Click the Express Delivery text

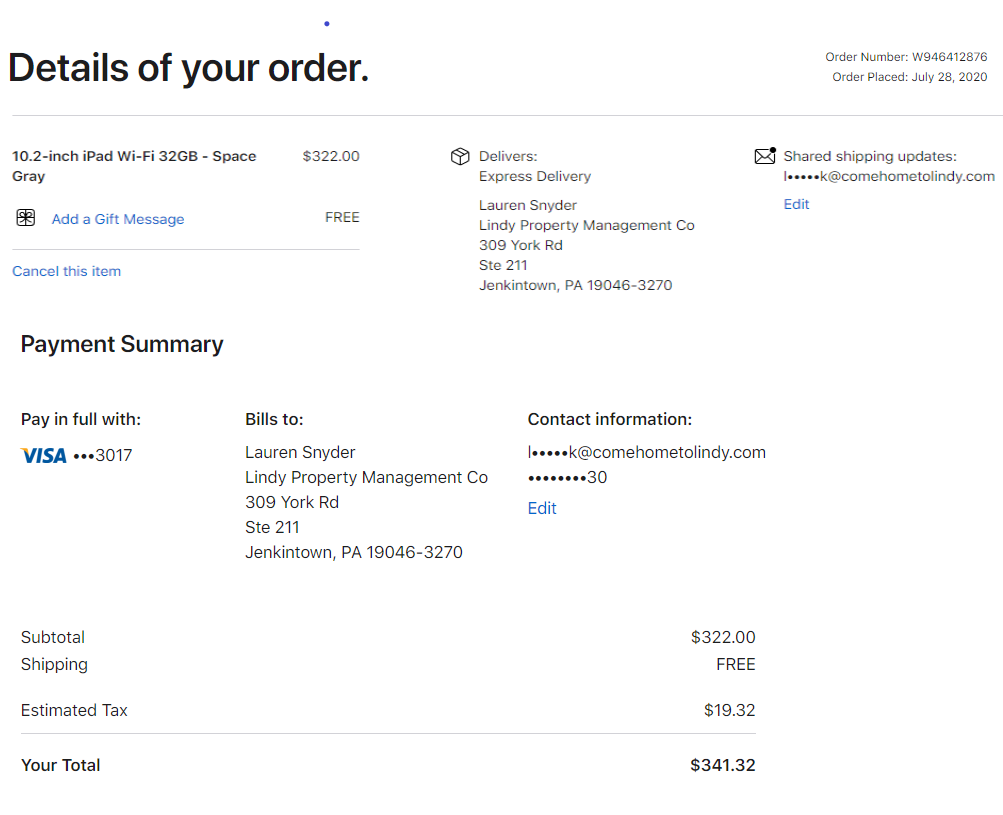(x=535, y=176)
